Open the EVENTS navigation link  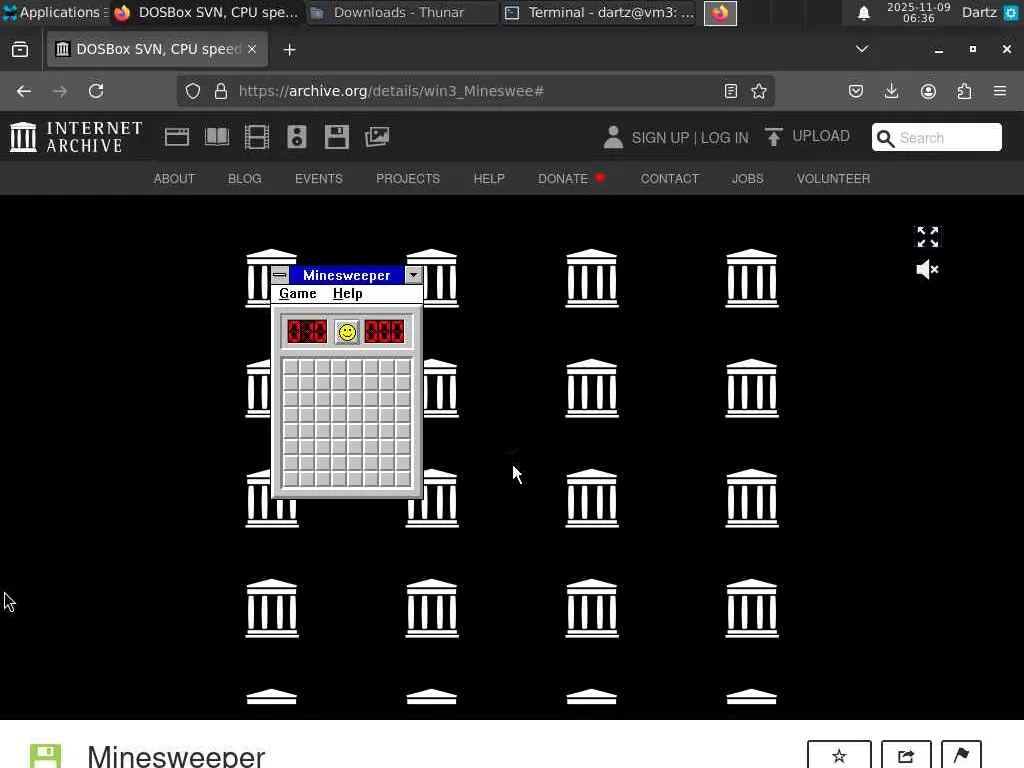(x=319, y=178)
